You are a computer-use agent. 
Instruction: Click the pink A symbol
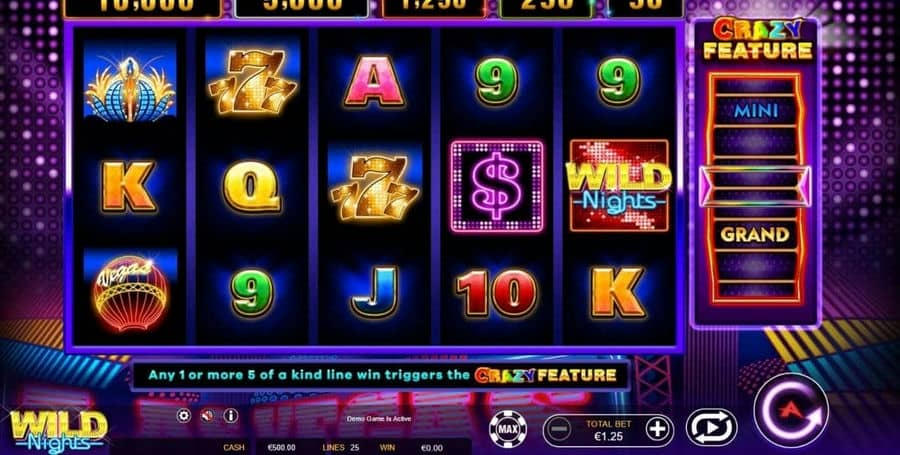click(x=374, y=81)
